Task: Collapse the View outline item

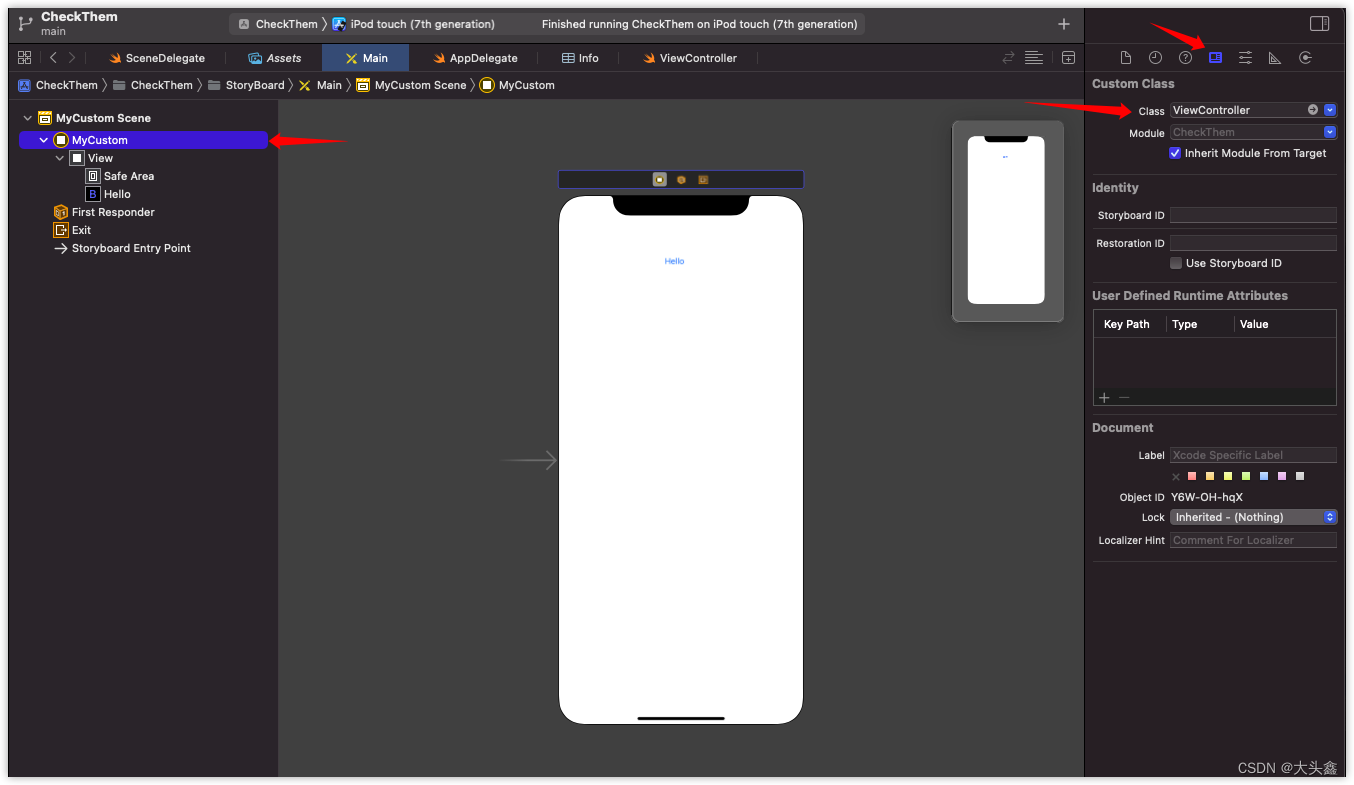Action: [x=60, y=158]
